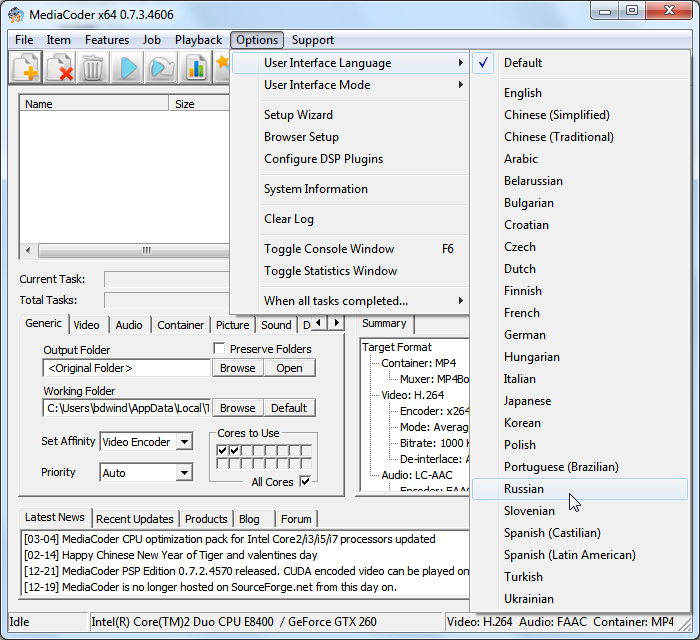Click the Add File toolbar icon
700x640 pixels.
tap(25, 67)
